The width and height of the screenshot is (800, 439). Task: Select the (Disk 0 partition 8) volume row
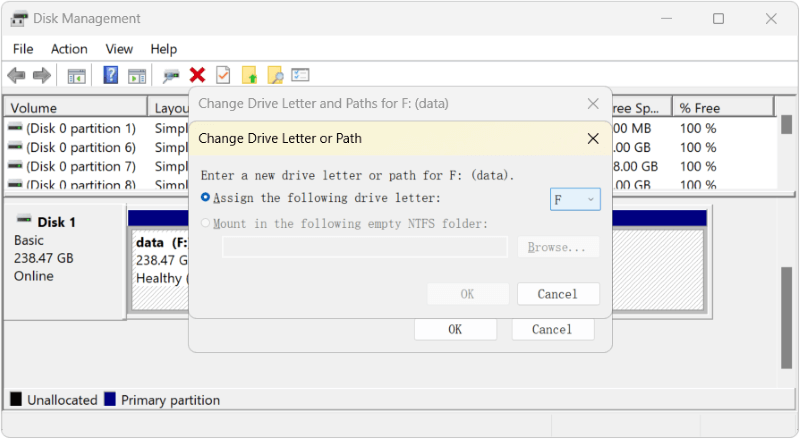point(81,184)
